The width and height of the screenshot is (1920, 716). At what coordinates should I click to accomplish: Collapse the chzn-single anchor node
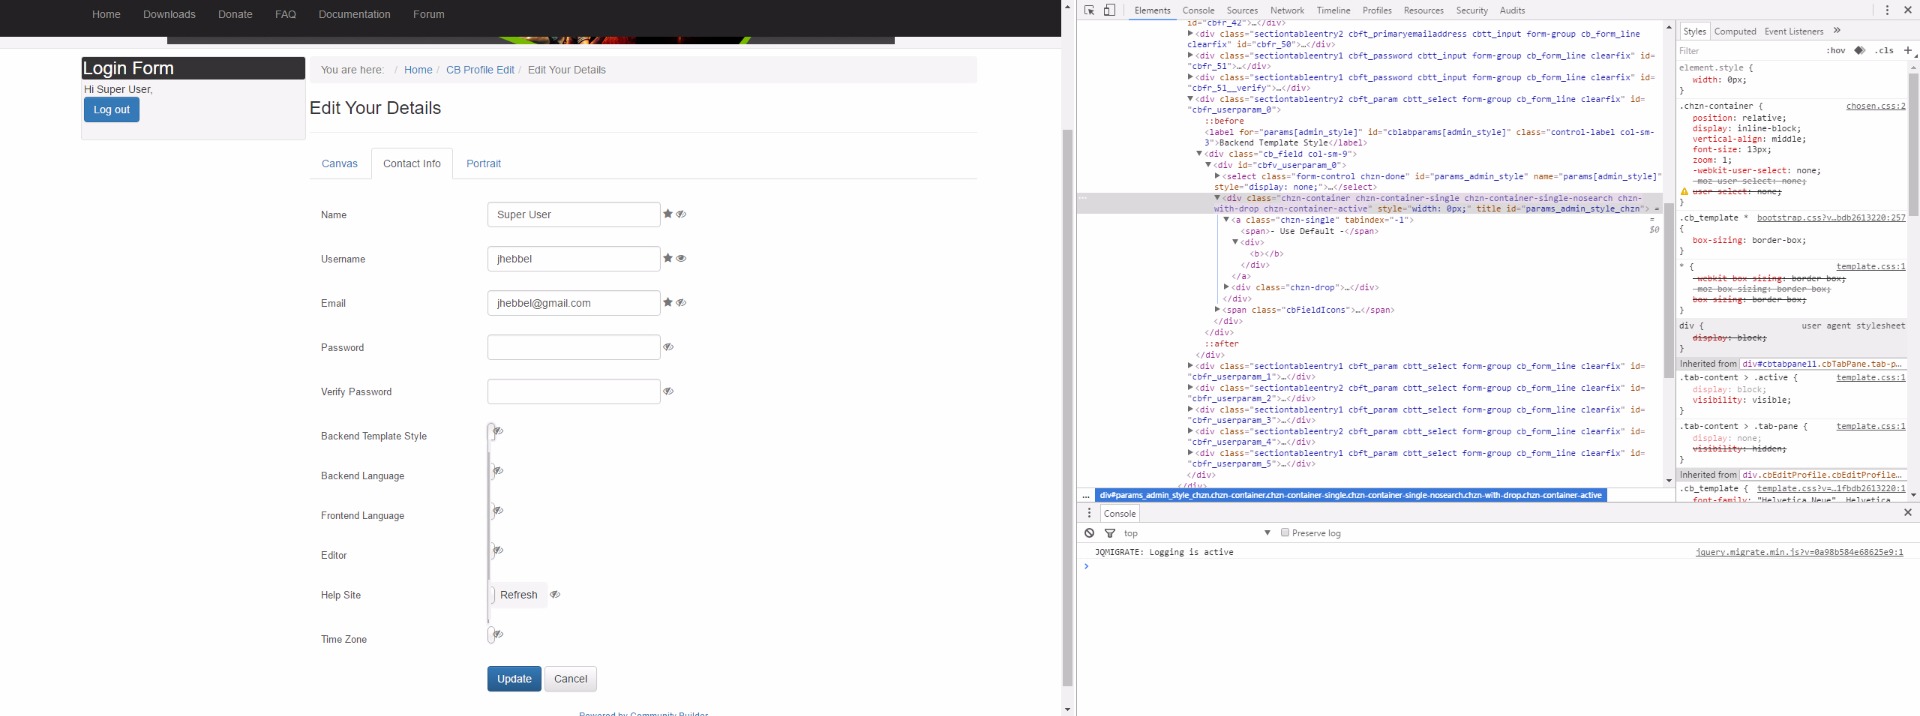1227,220
